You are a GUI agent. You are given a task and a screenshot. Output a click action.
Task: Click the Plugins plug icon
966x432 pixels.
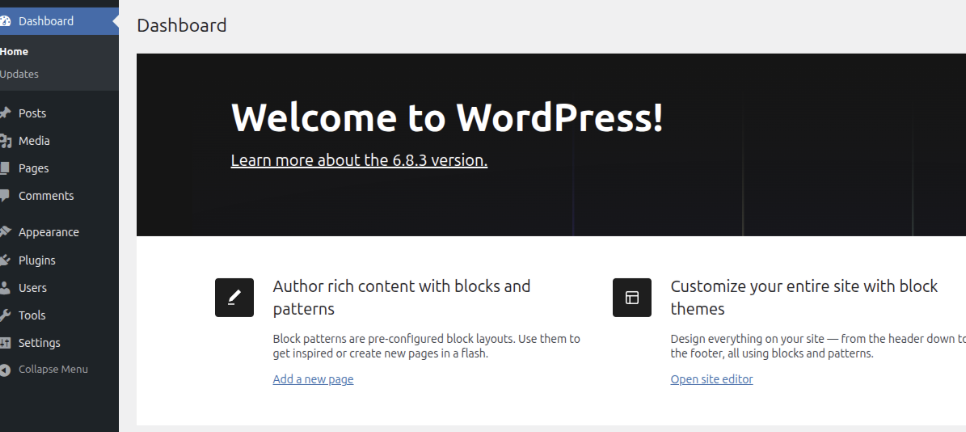5,260
